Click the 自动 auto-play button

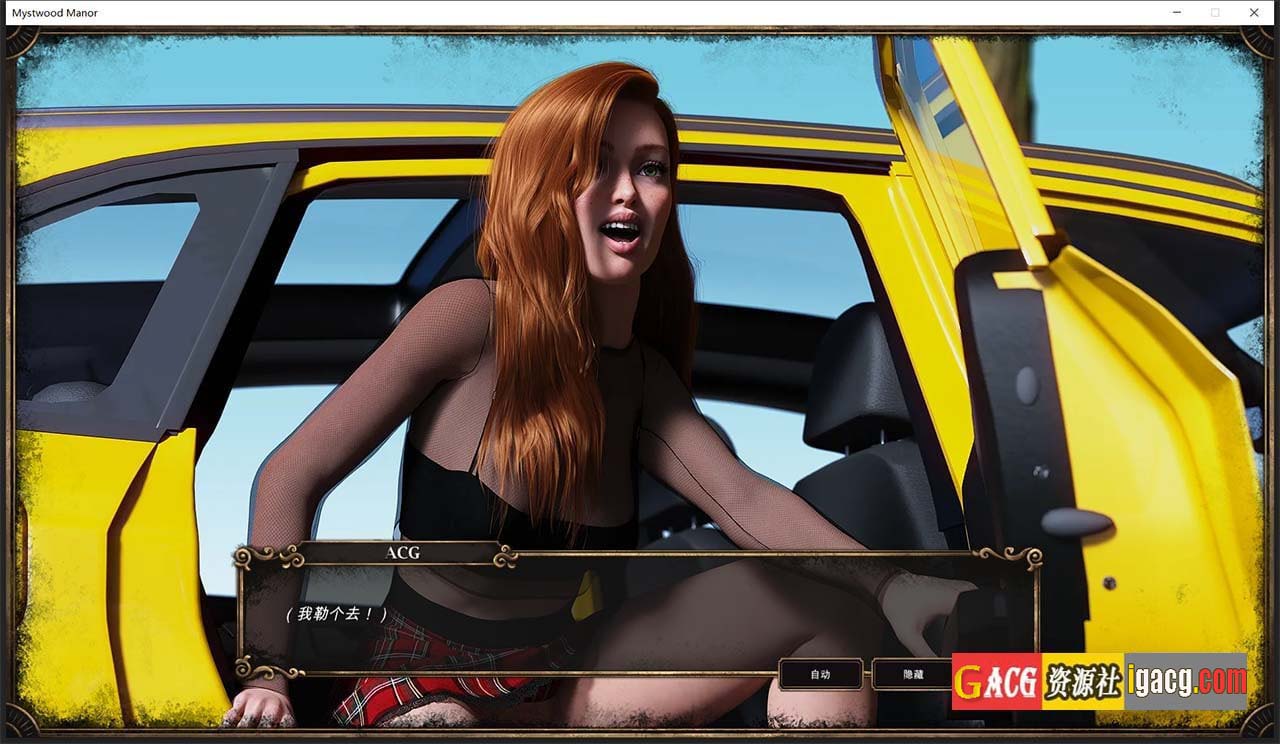(820, 675)
